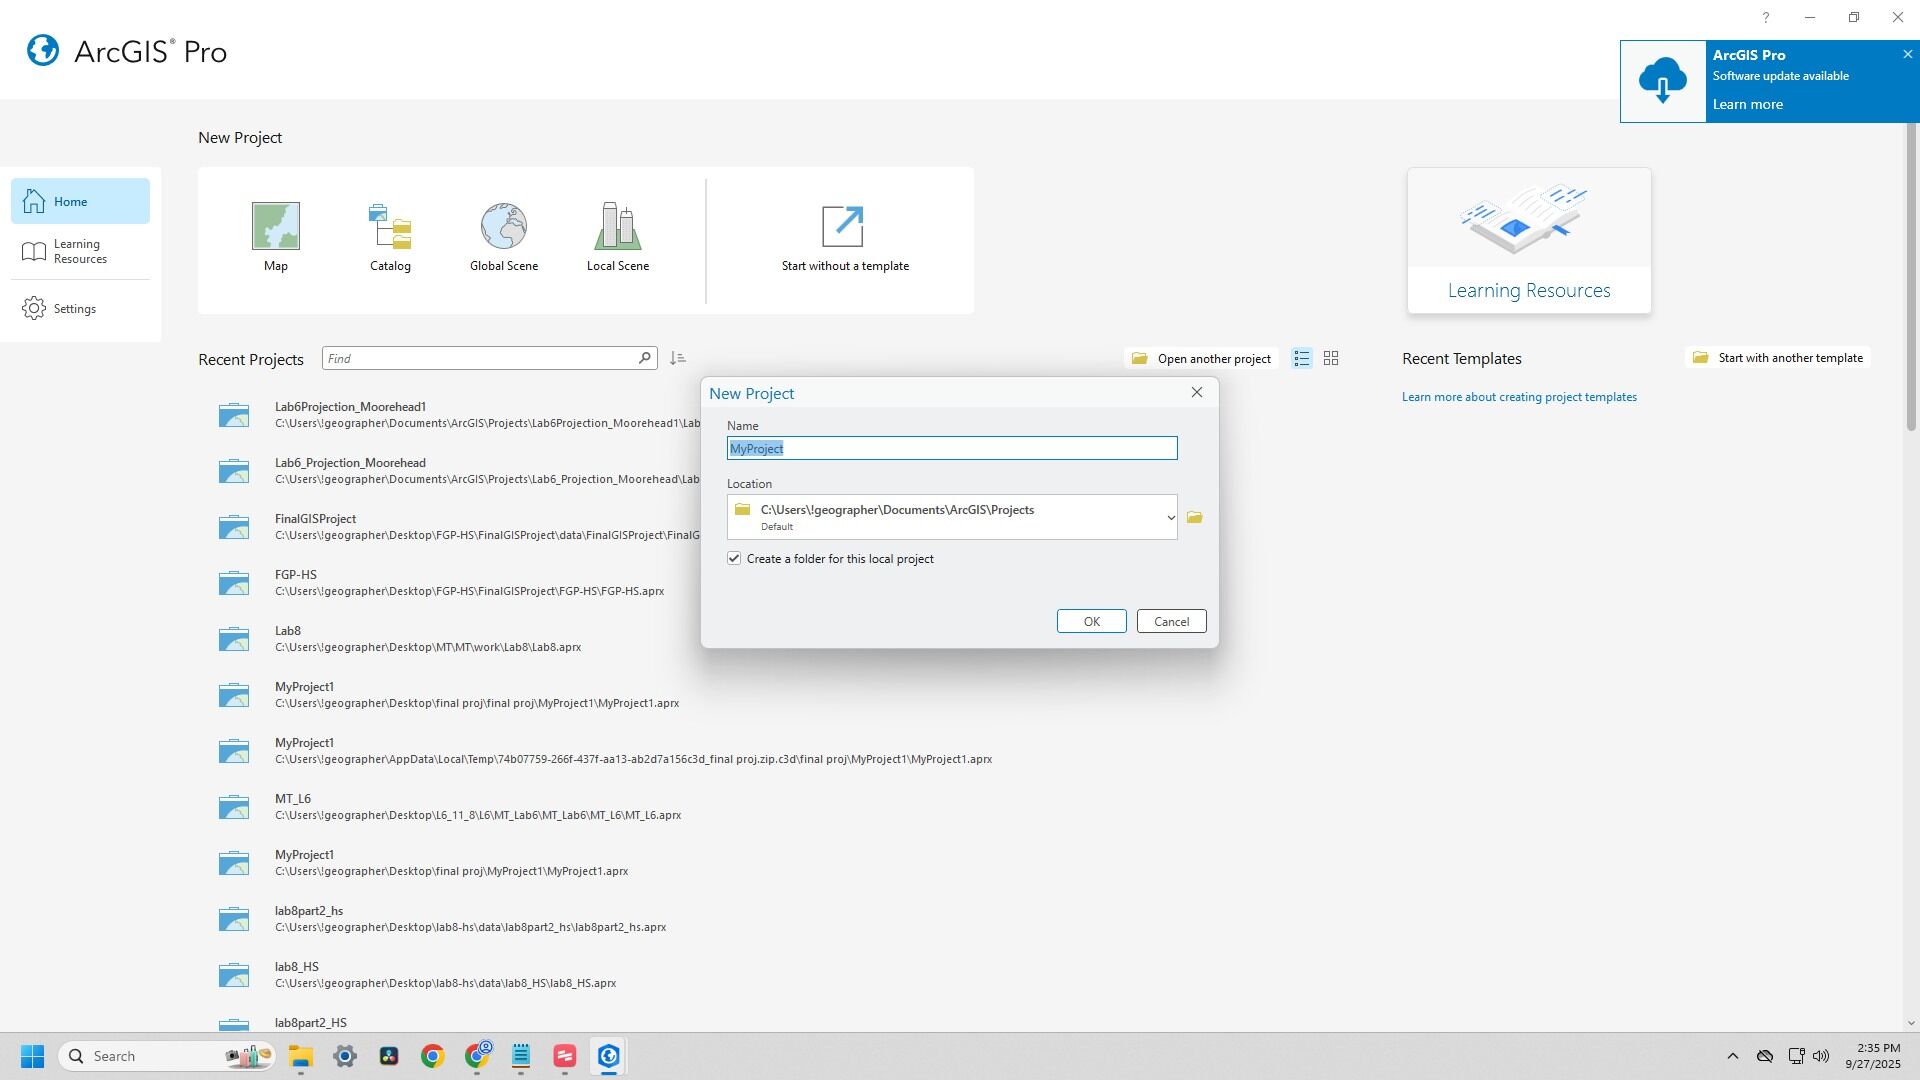Switch recent projects to tile view
Screen dimensions: 1920x1080
pos(1331,358)
